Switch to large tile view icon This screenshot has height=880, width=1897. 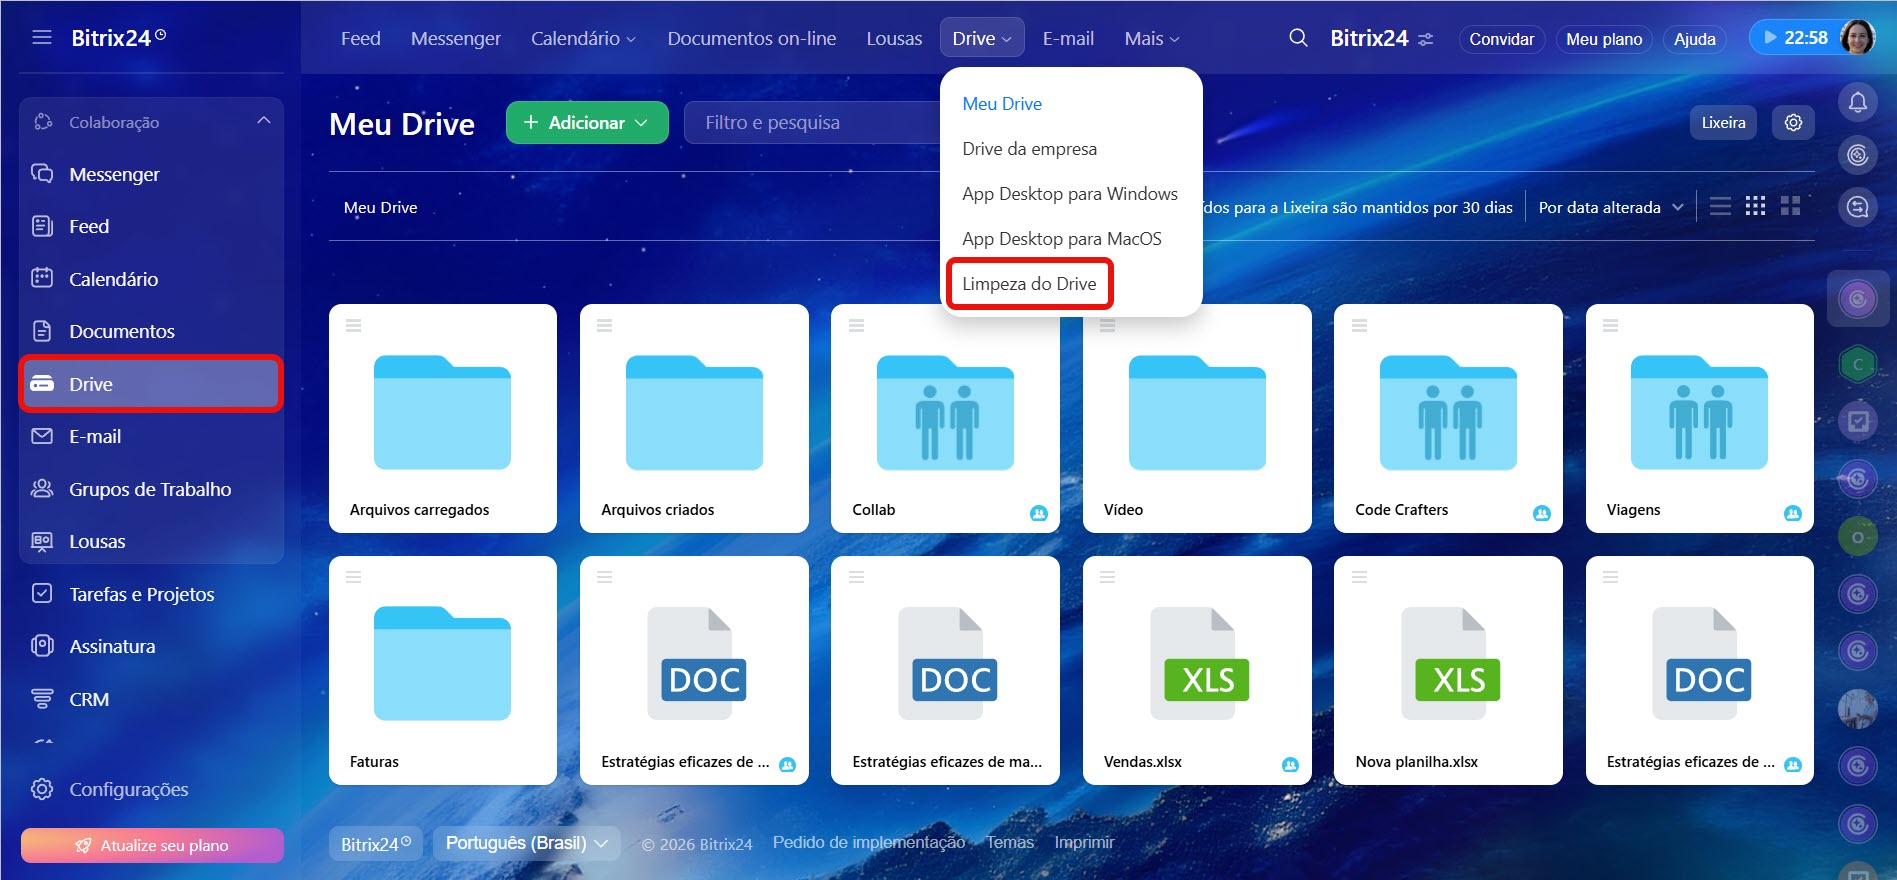(x=1790, y=206)
